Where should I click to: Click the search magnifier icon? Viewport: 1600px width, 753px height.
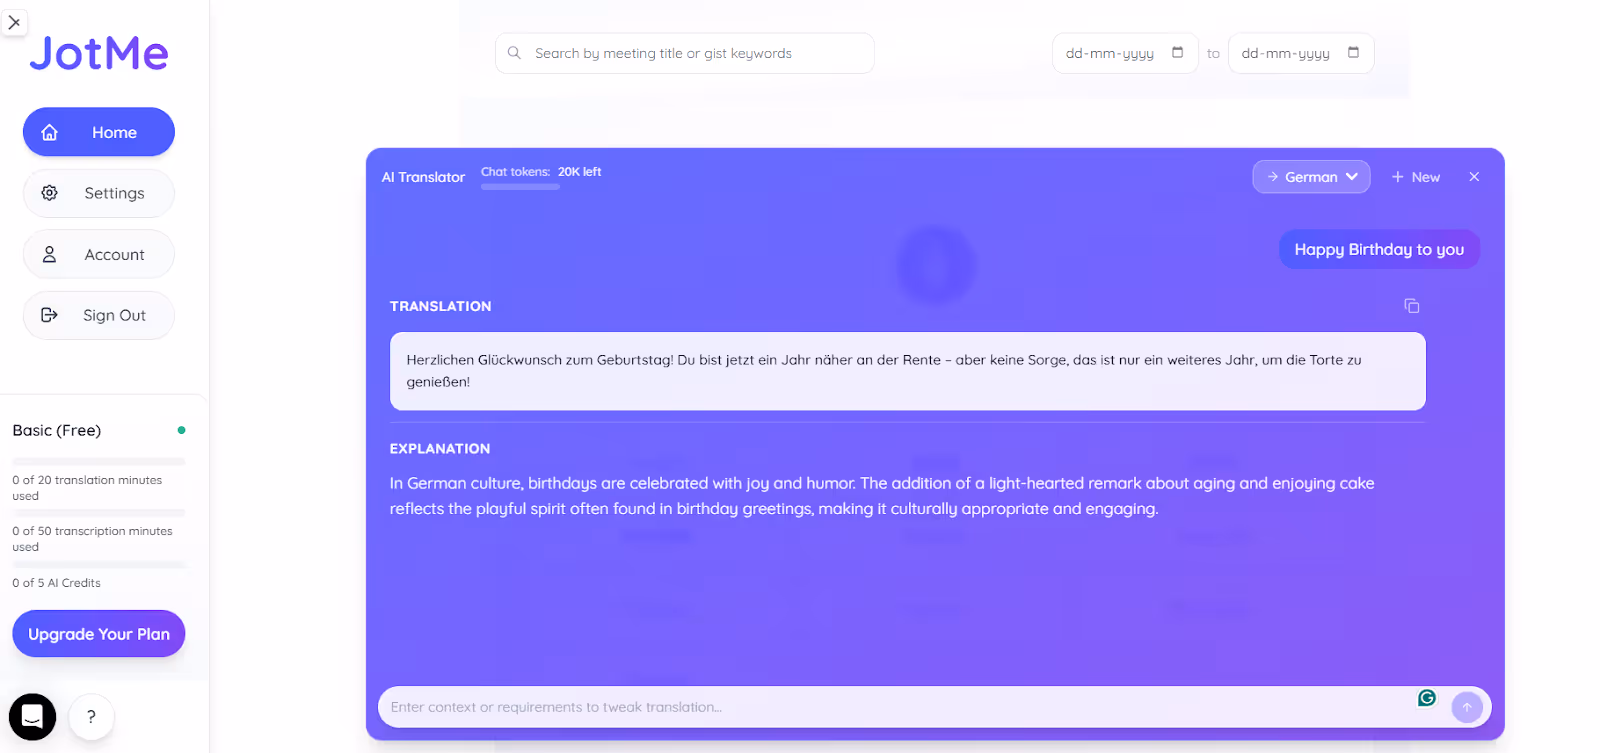pyautogui.click(x=514, y=53)
